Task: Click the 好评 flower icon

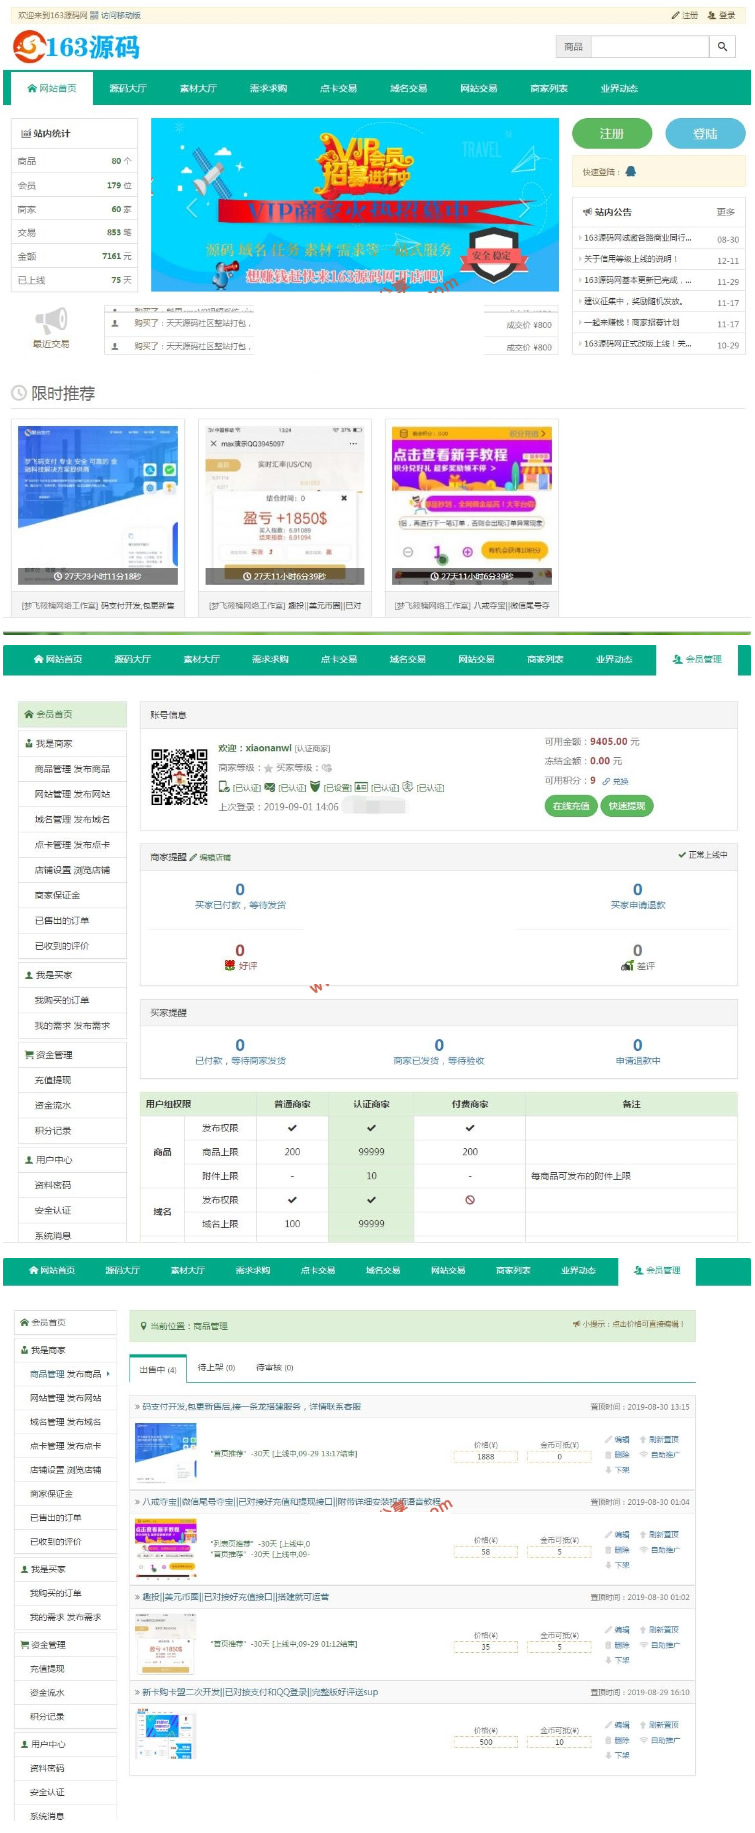Action: (229, 966)
